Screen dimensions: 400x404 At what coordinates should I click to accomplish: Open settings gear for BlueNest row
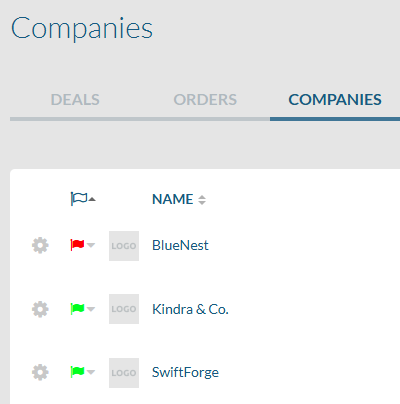point(40,246)
